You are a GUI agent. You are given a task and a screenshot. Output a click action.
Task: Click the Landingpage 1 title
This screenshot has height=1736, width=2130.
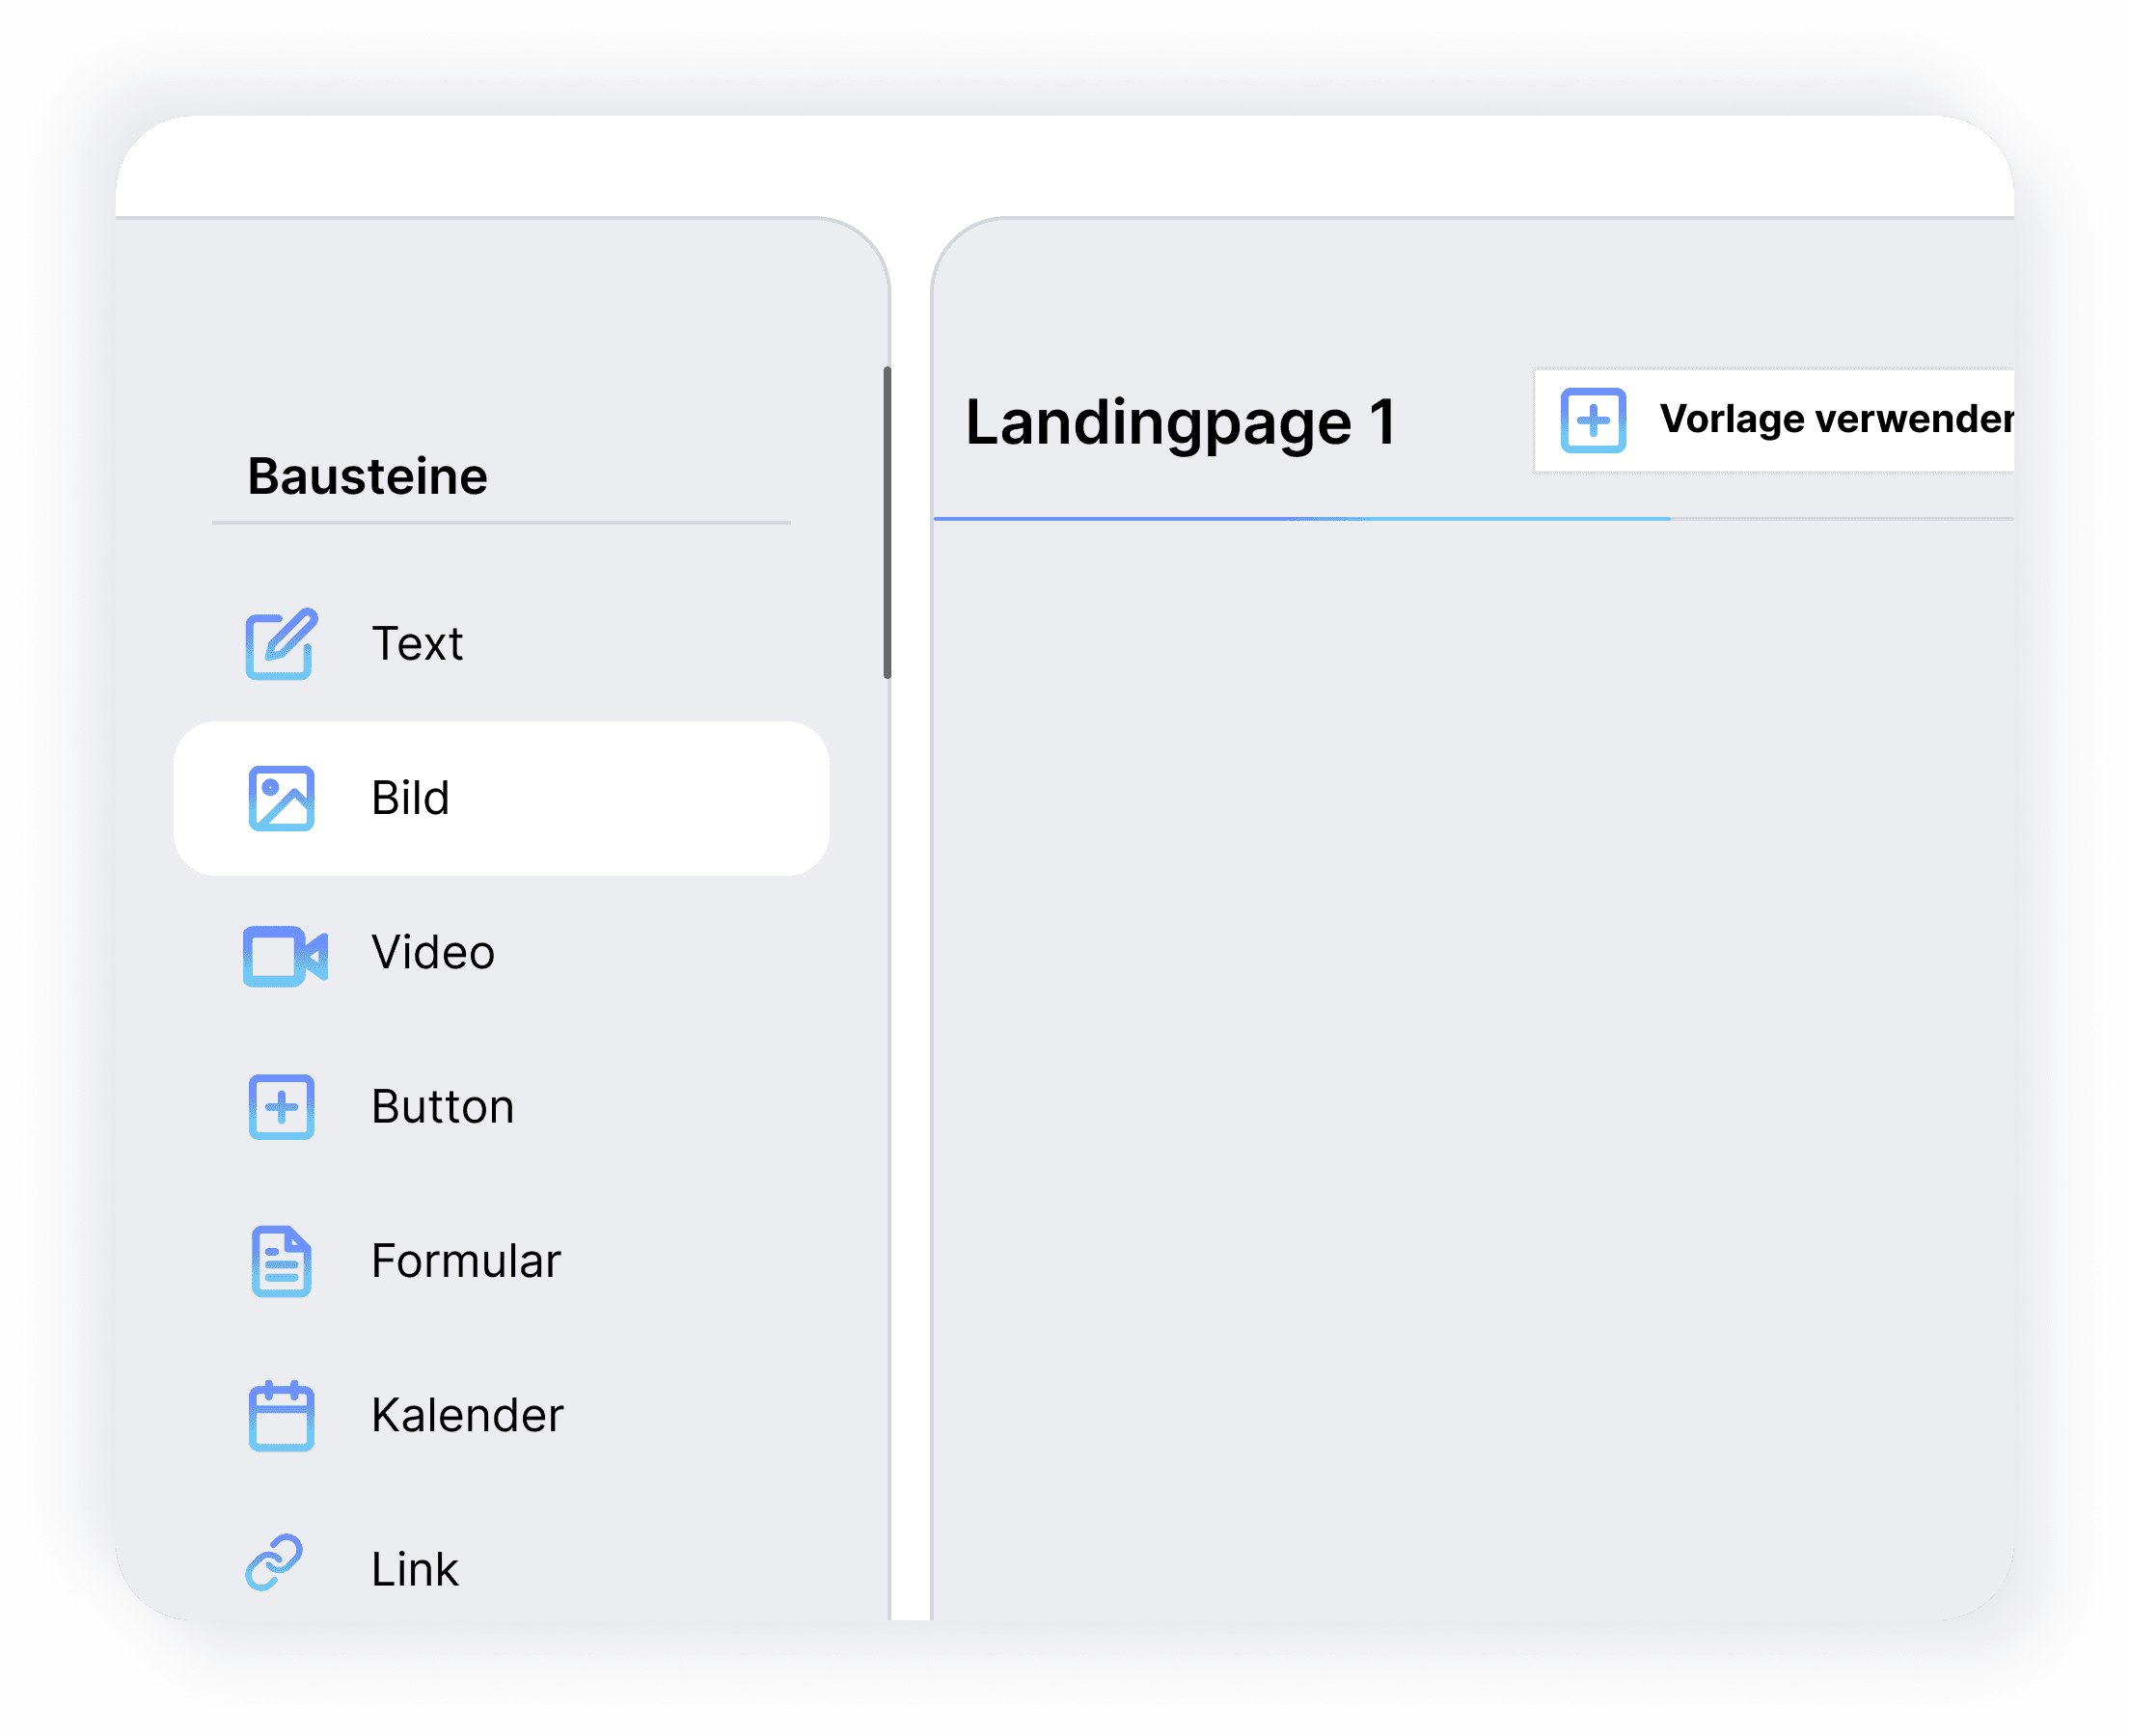pos(1180,422)
